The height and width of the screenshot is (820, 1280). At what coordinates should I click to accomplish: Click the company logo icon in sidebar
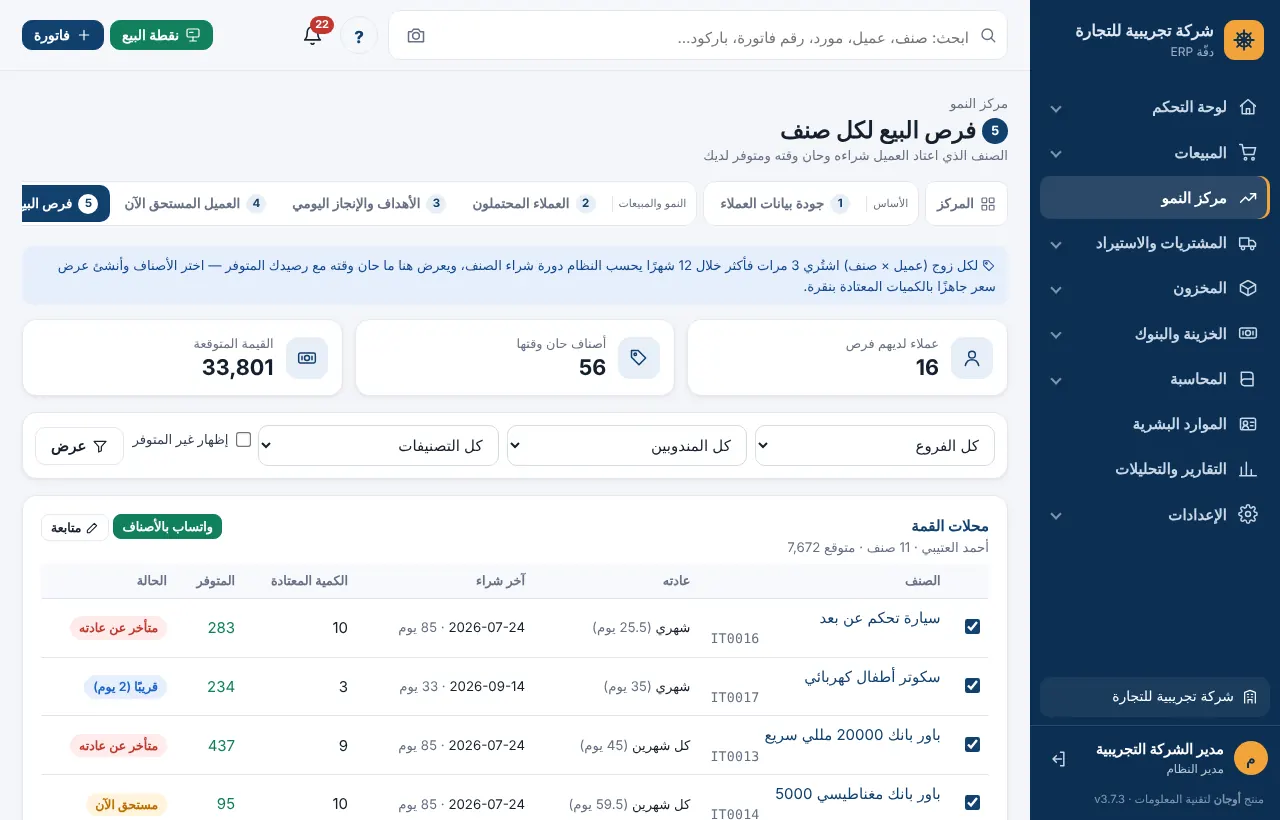(x=1244, y=40)
